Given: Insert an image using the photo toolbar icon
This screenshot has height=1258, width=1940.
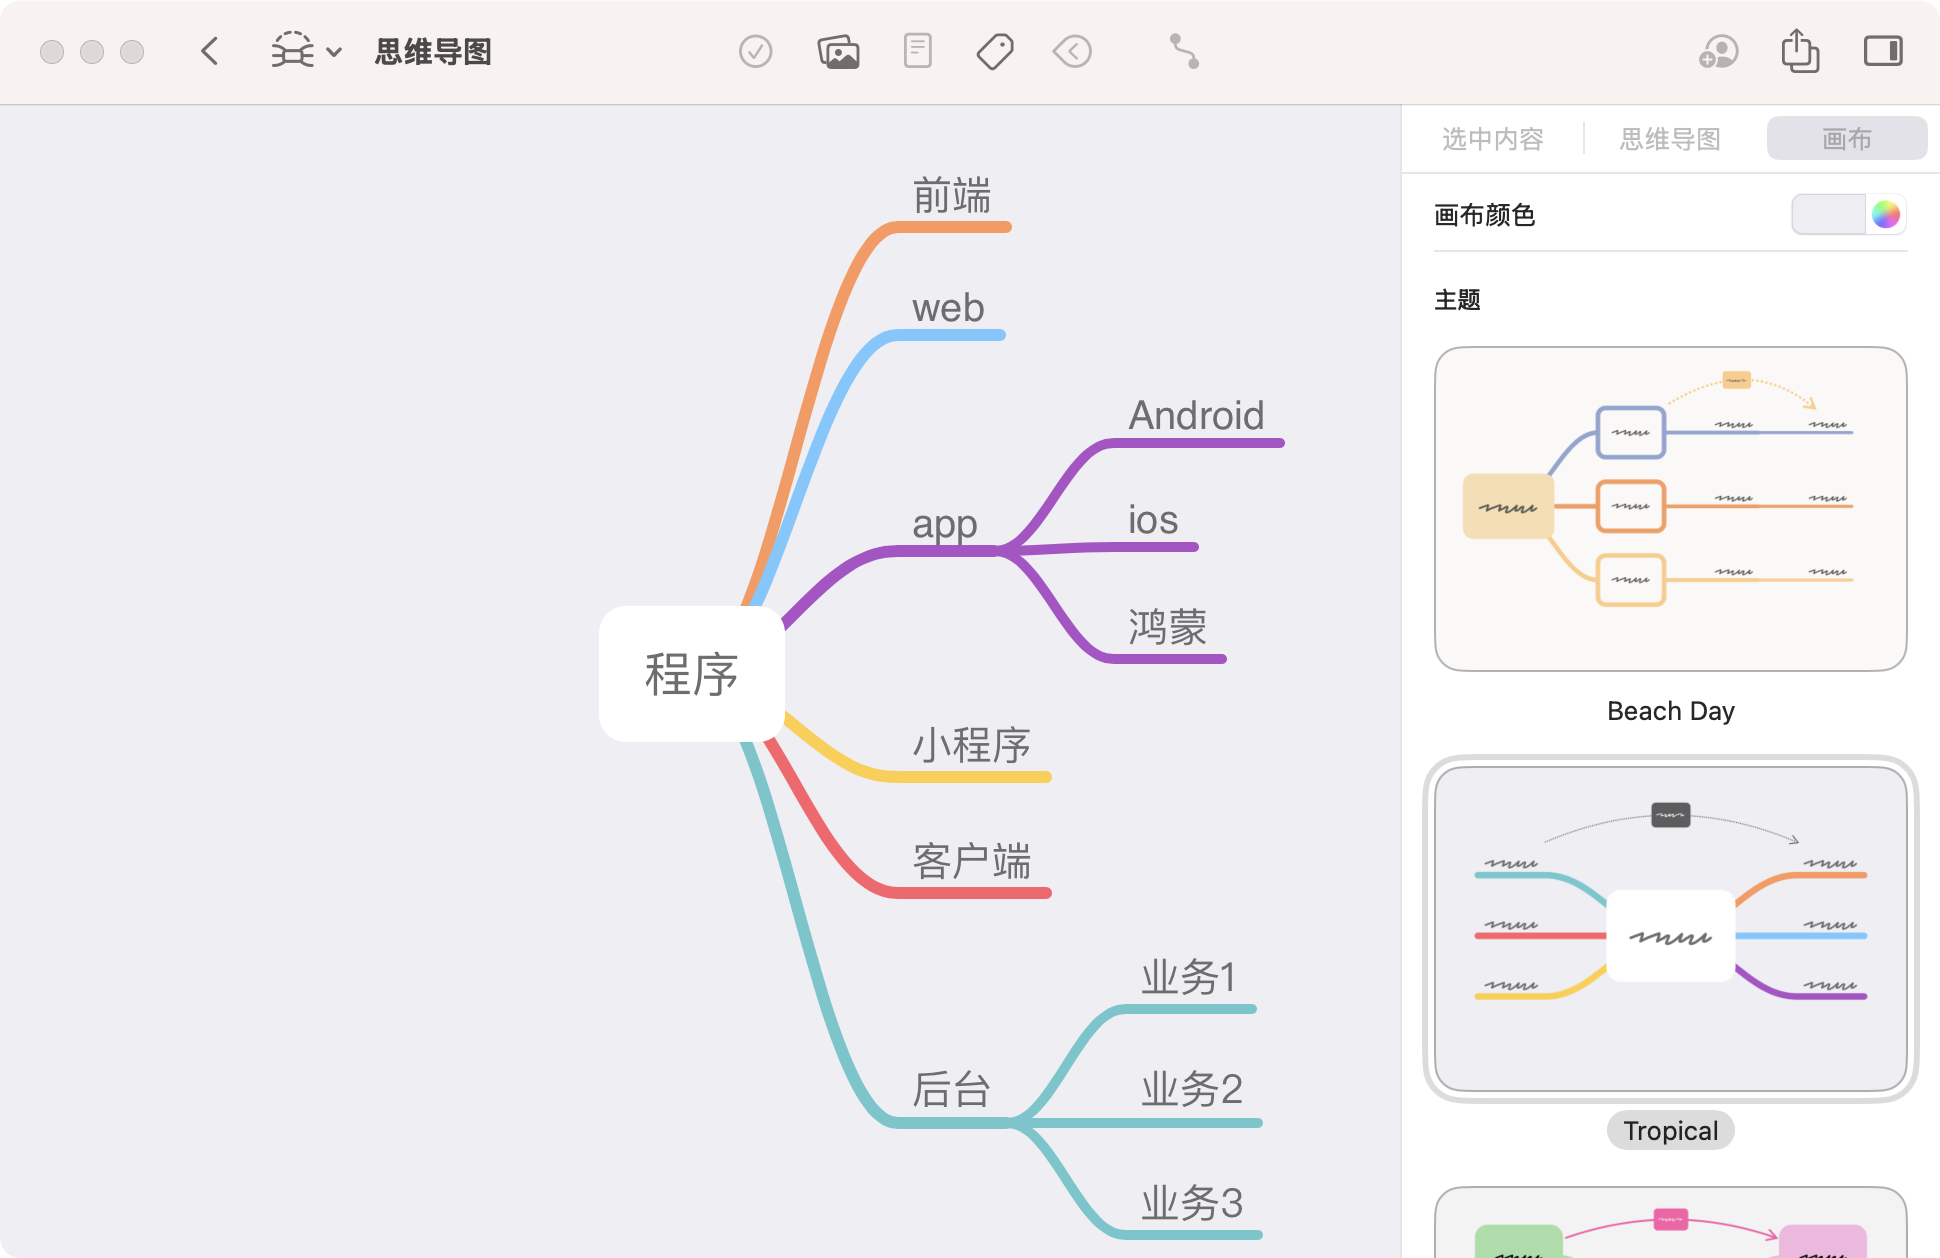Looking at the screenshot, I should (x=838, y=51).
